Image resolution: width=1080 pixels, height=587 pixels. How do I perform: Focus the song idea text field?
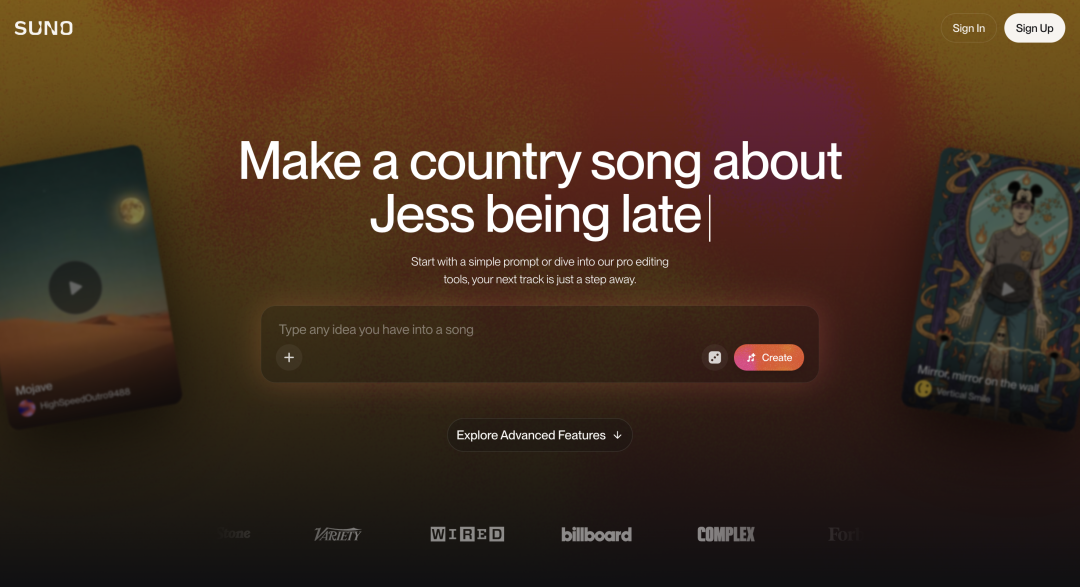click(539, 330)
